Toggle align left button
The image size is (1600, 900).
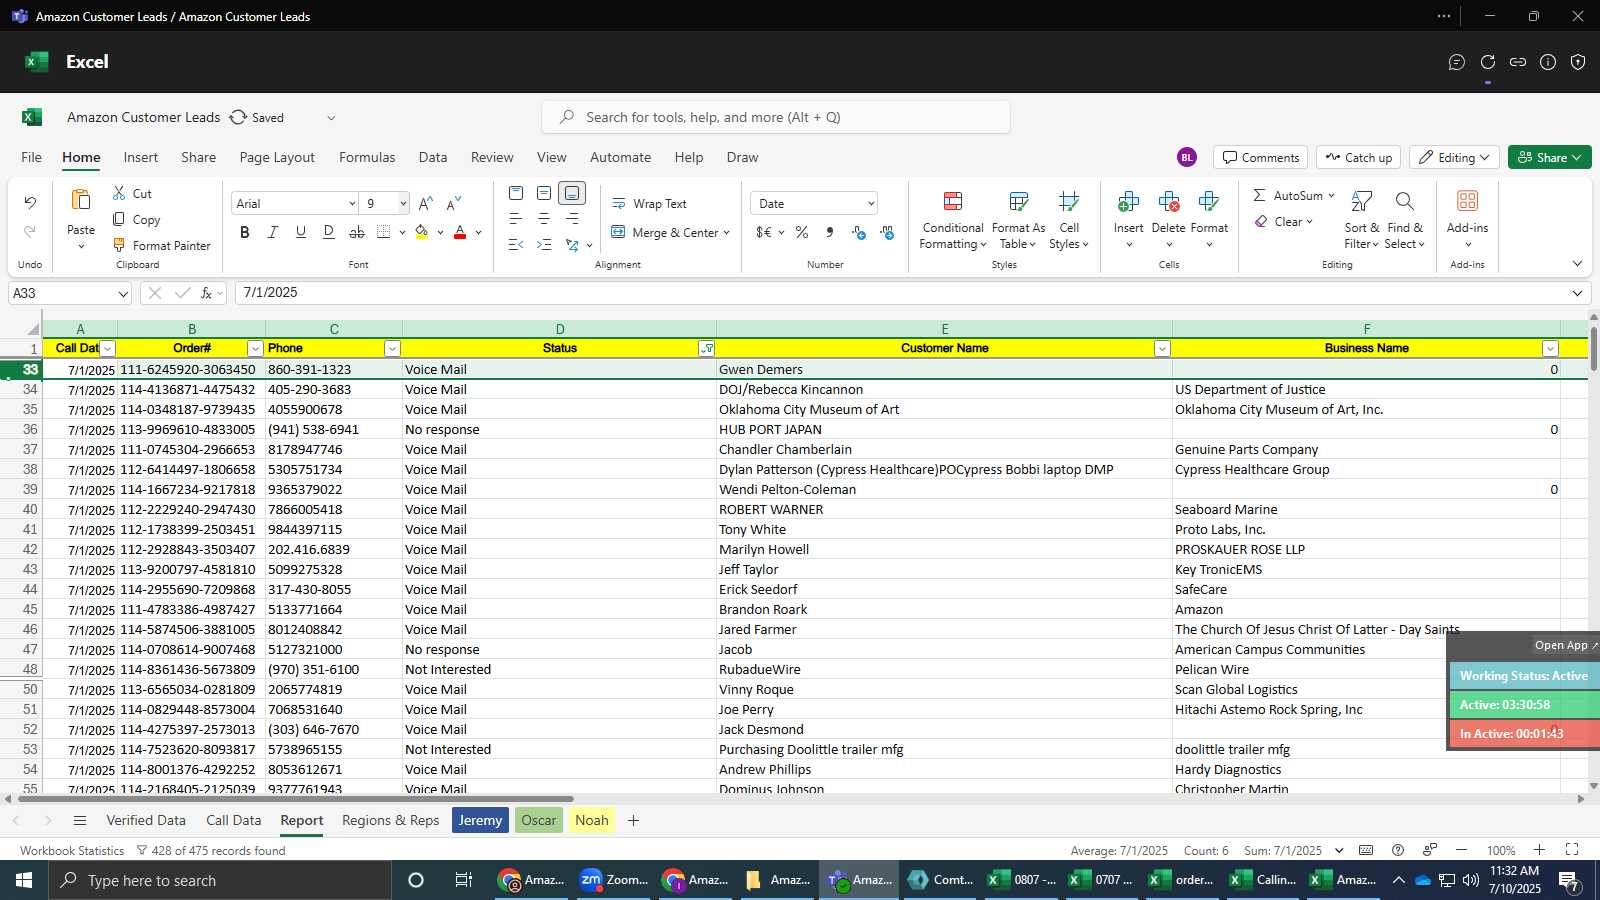click(516, 218)
